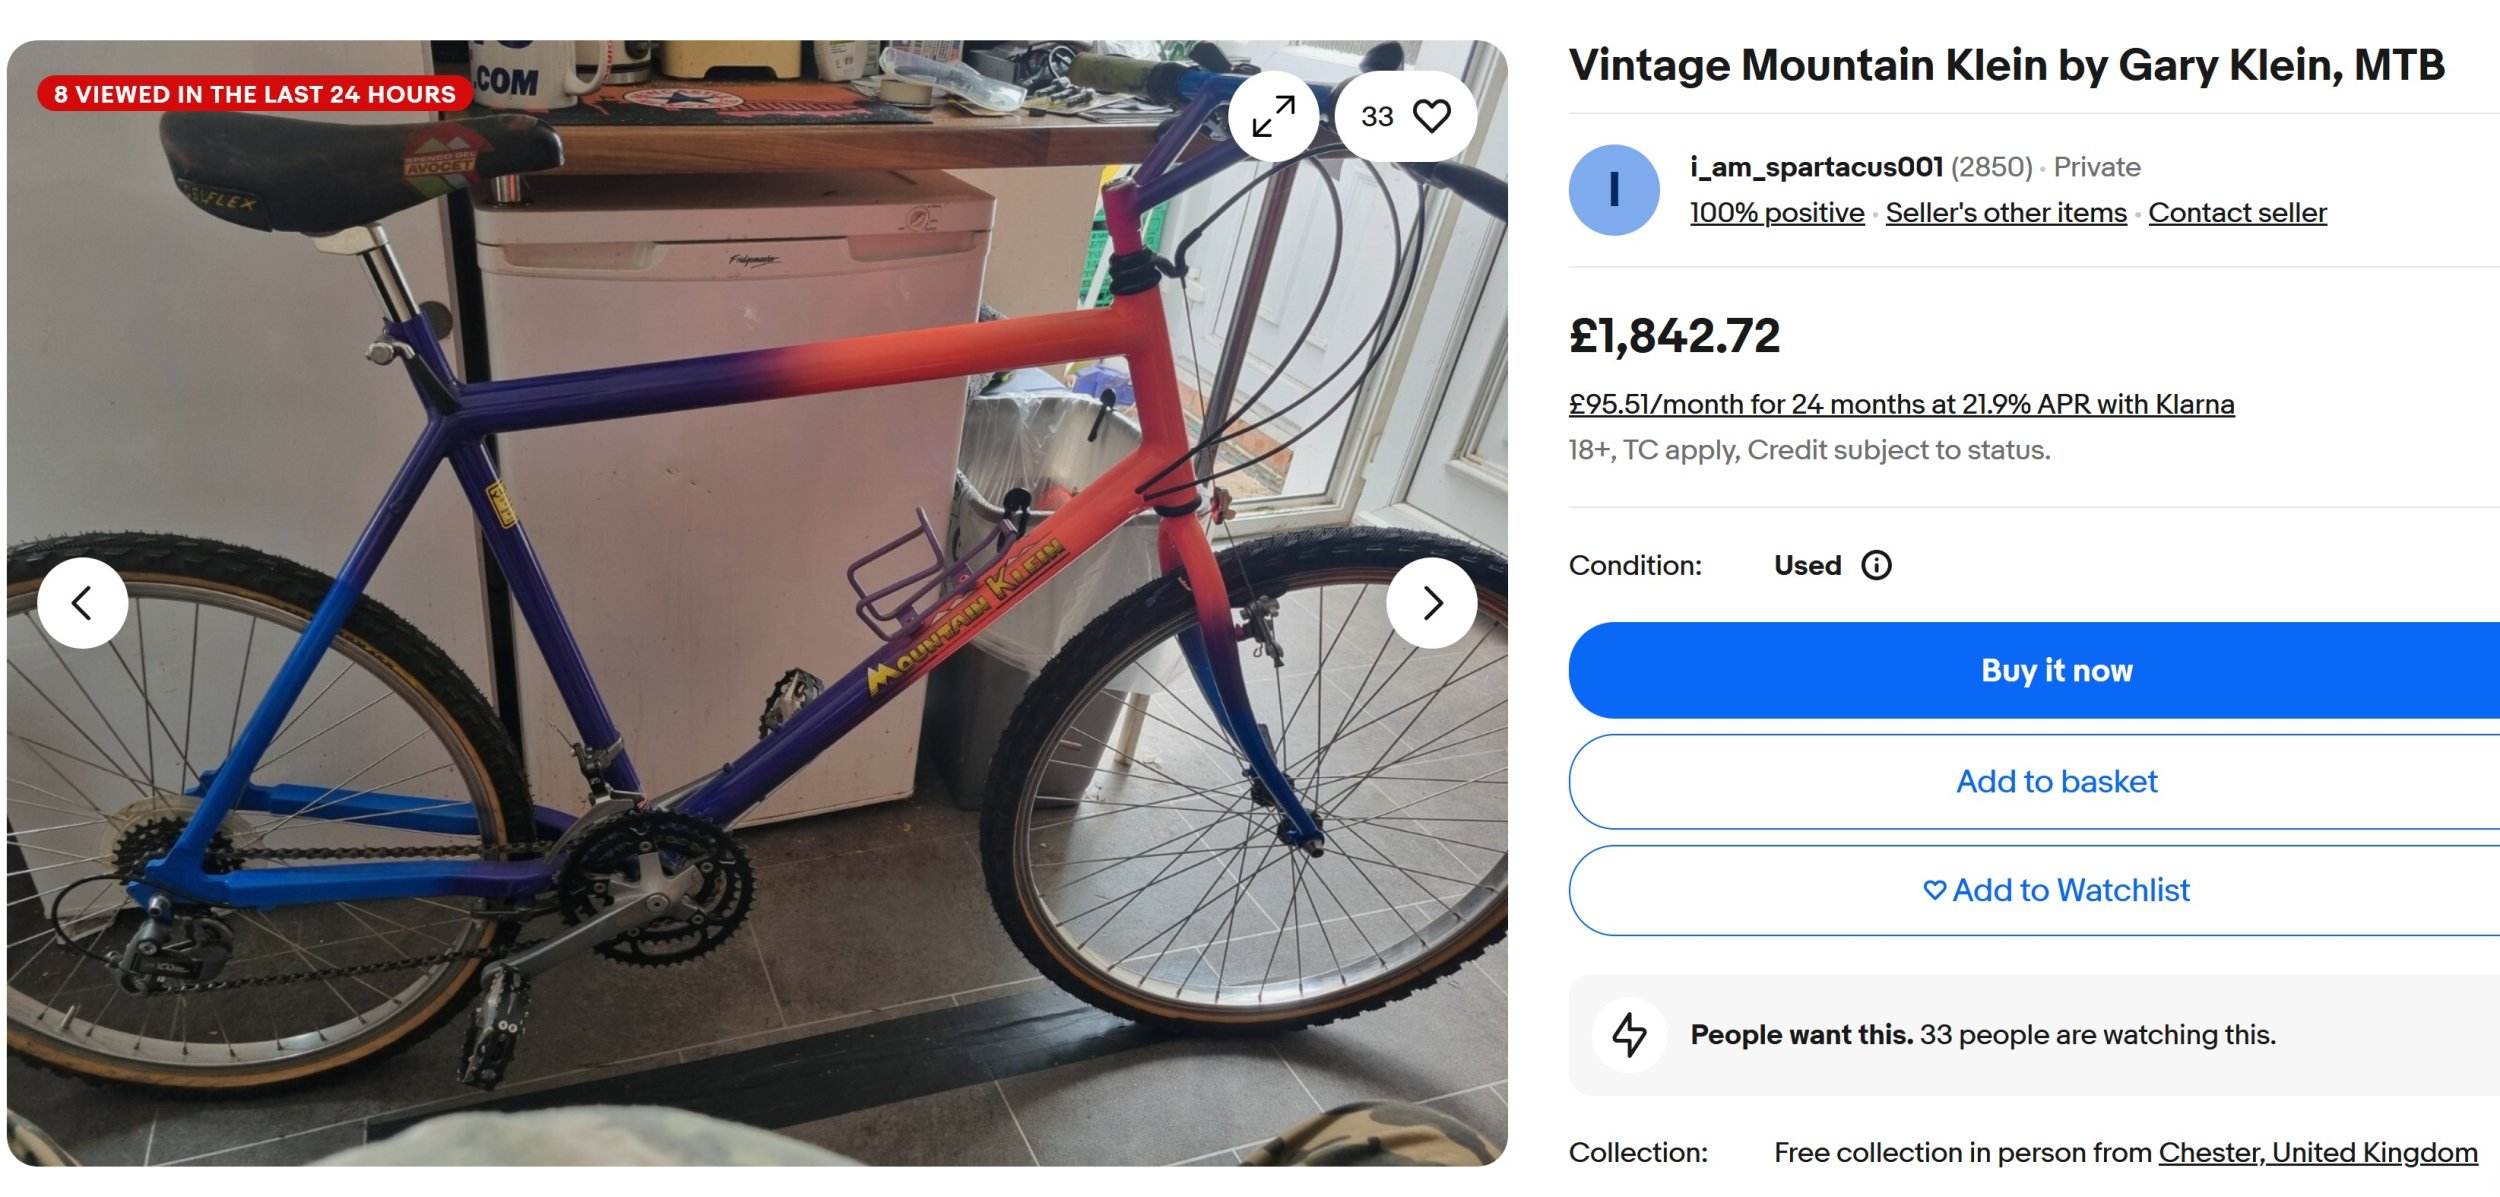
Task: Click the listing title heading
Action: pyautogui.click(x=2006, y=66)
